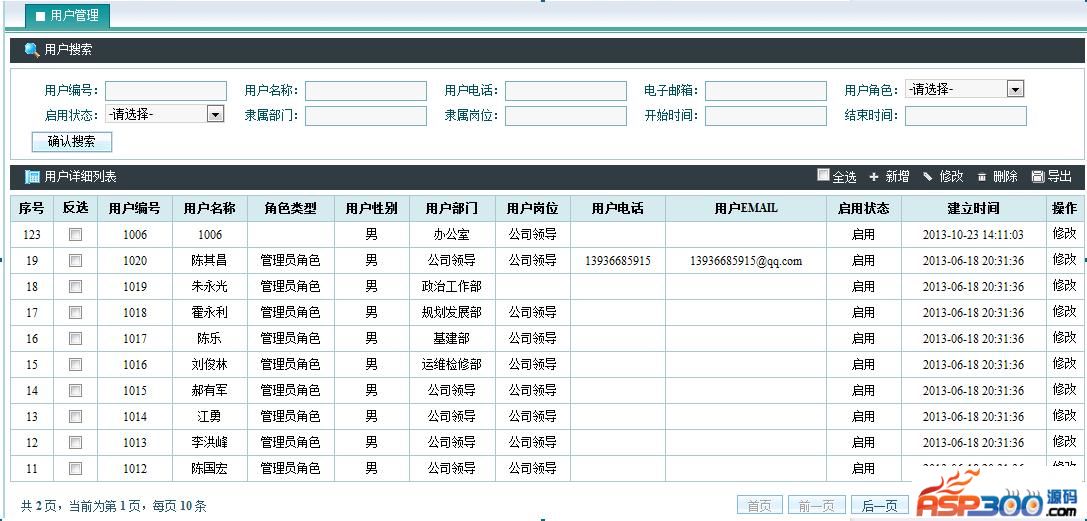Focus the 用户编号 input field
Viewport: 1087px width, 521px height.
(165, 91)
